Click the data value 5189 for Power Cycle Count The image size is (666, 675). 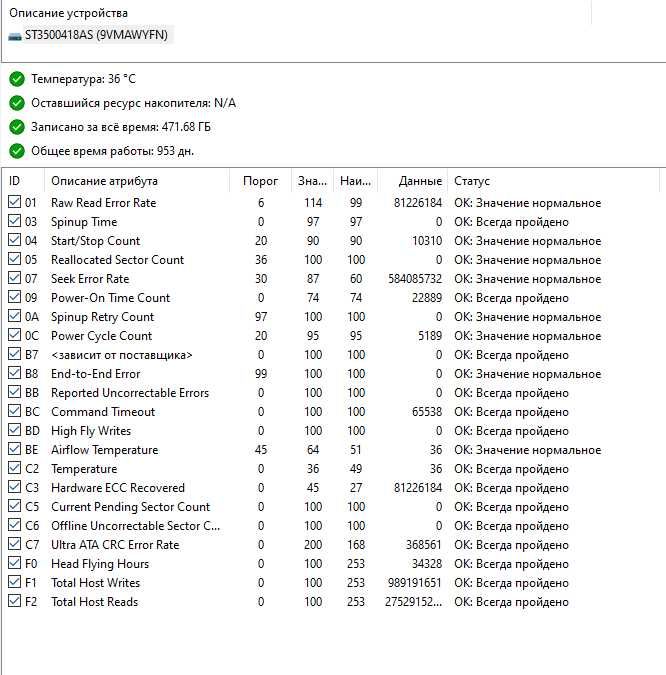[430, 336]
